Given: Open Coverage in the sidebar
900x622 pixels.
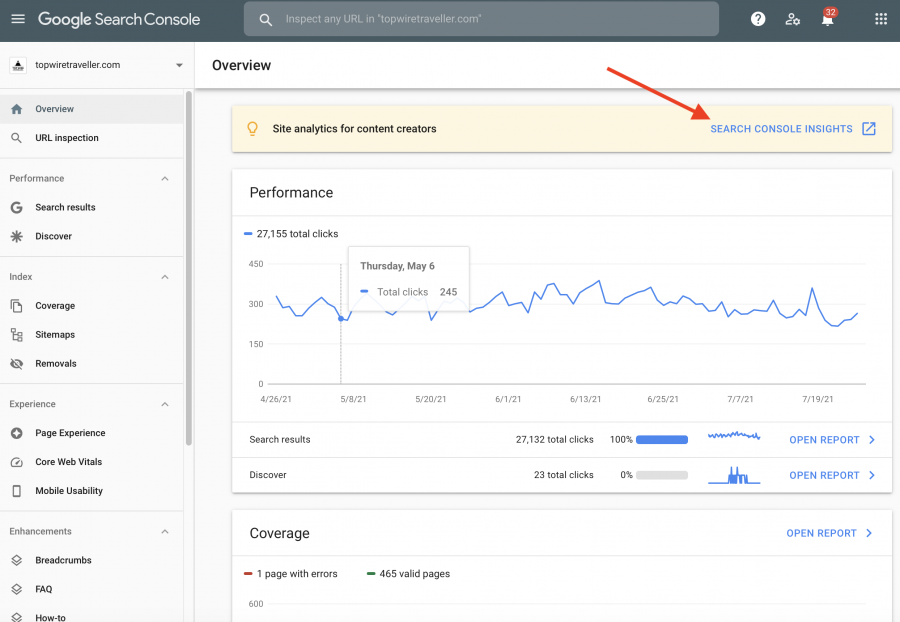Looking at the screenshot, I should [x=92, y=306].
